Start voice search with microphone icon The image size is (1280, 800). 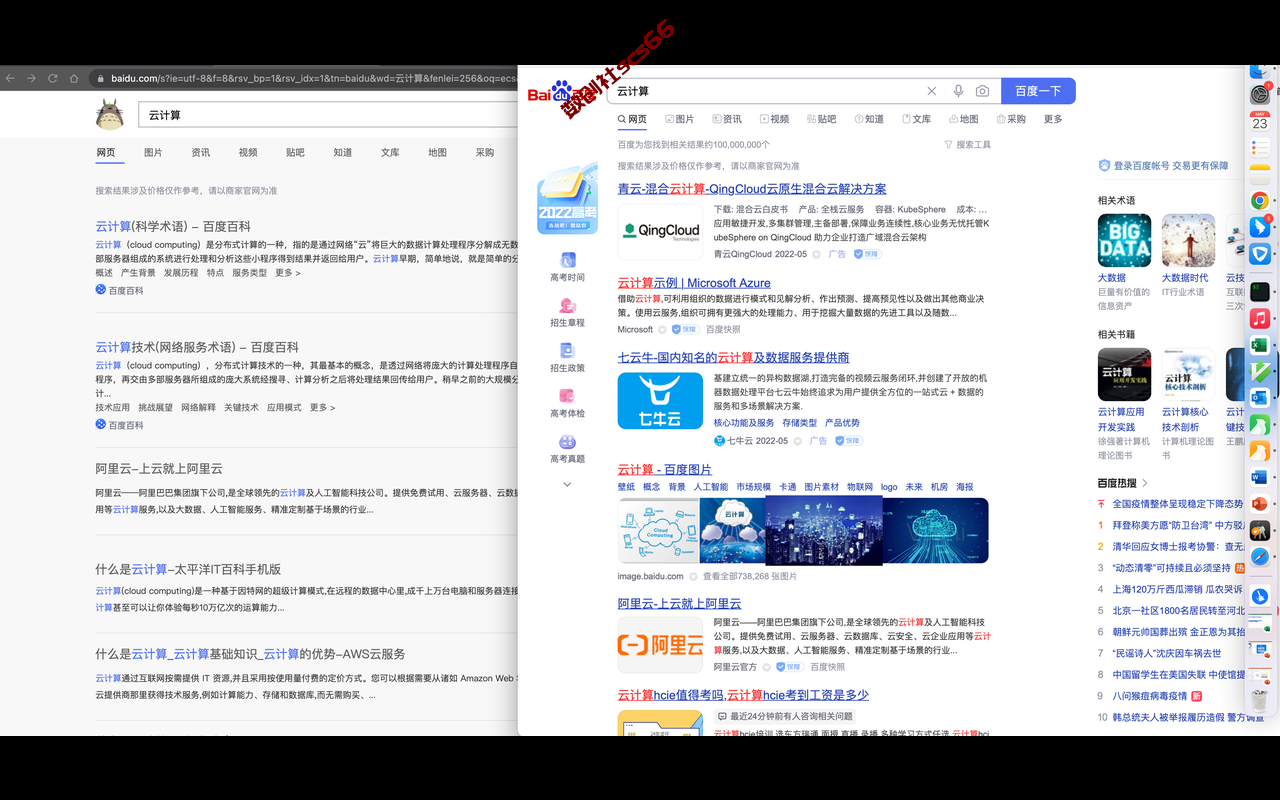click(958, 91)
